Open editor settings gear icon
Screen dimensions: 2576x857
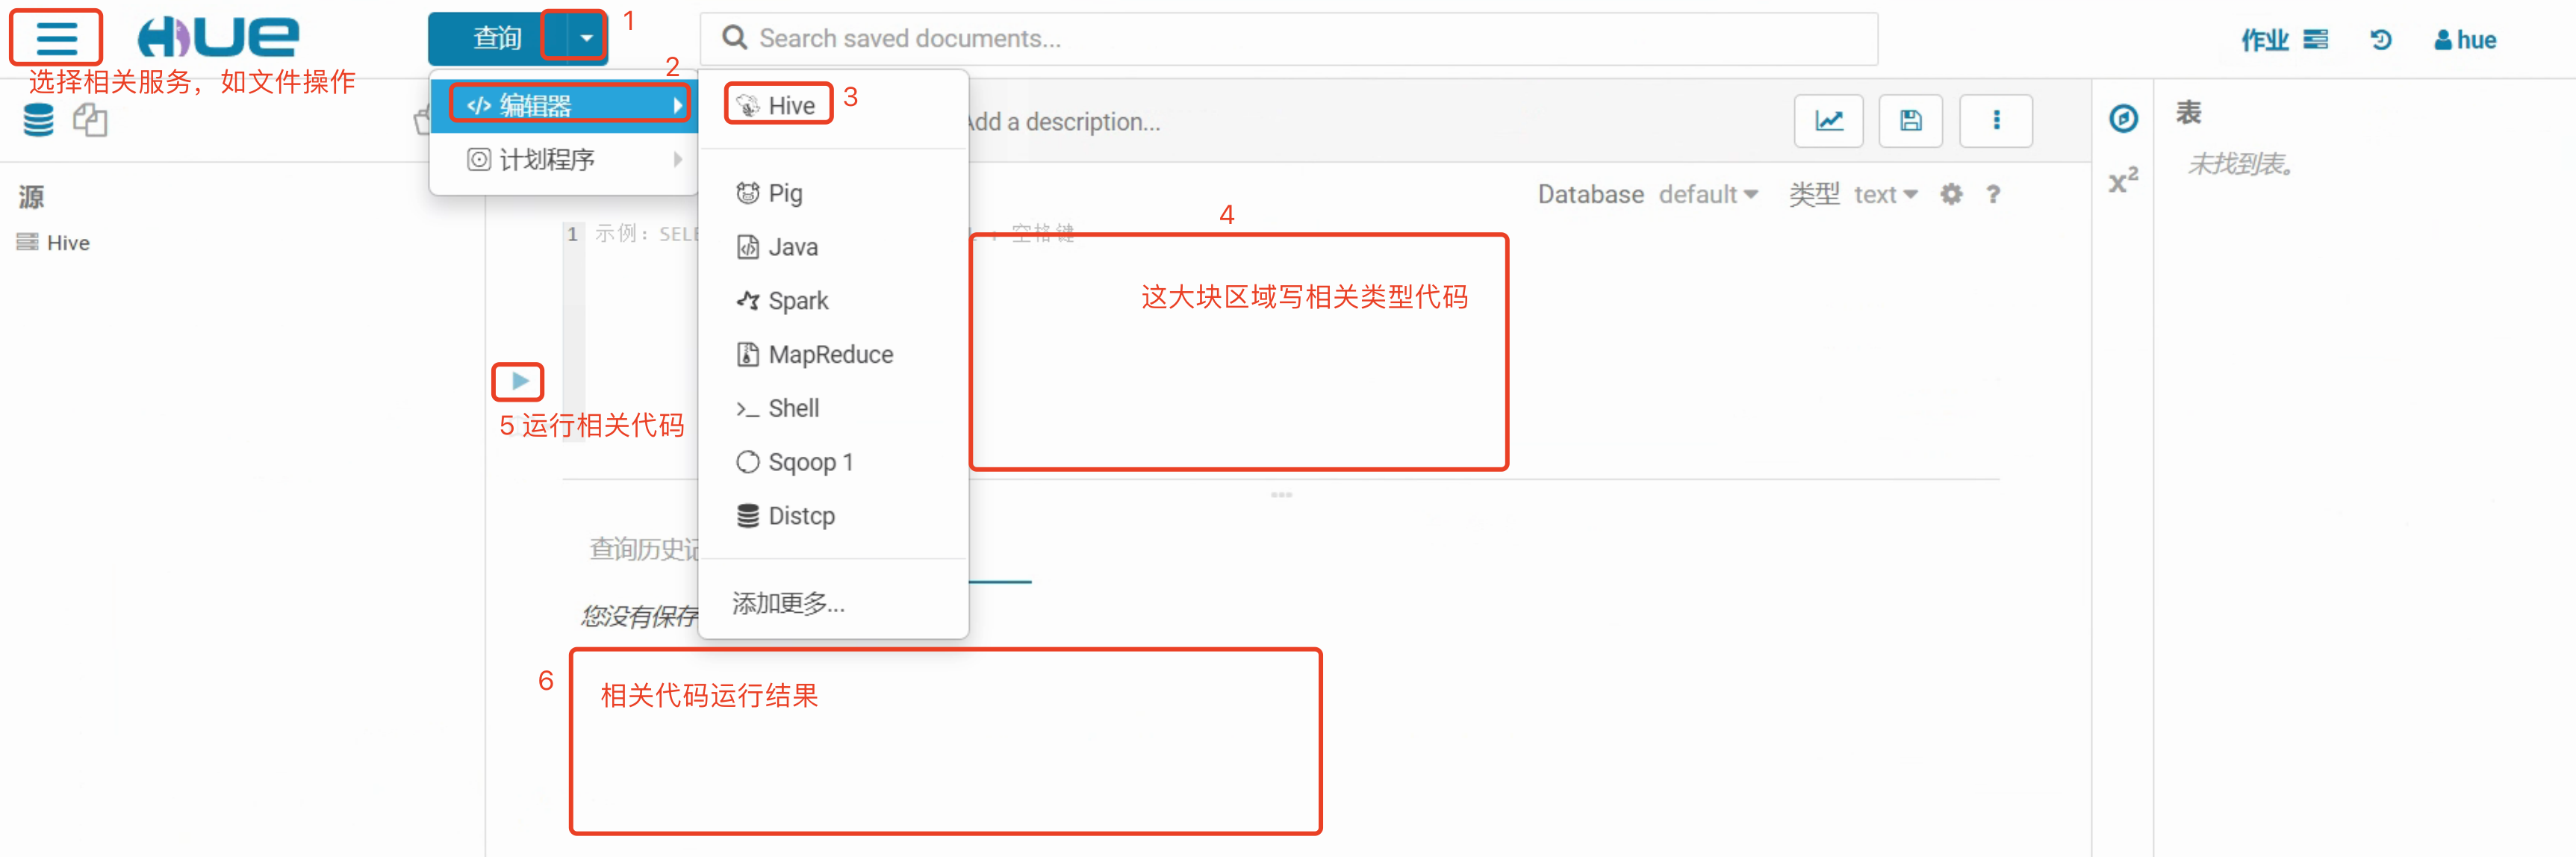click(x=1951, y=194)
